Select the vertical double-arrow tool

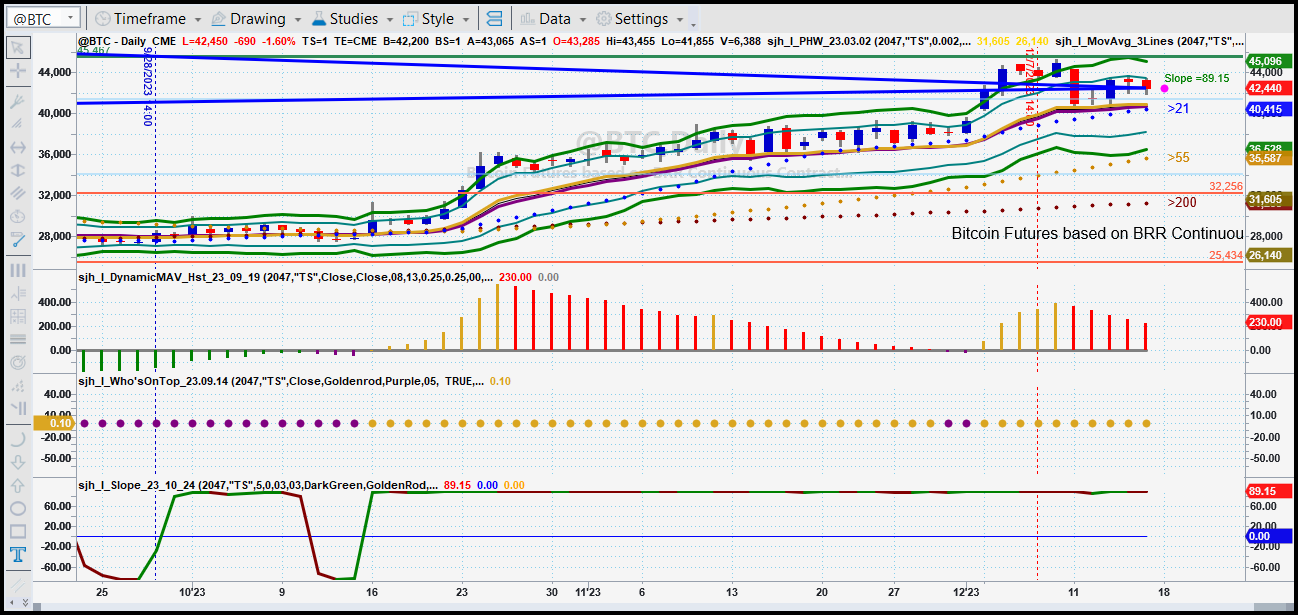click(x=18, y=170)
